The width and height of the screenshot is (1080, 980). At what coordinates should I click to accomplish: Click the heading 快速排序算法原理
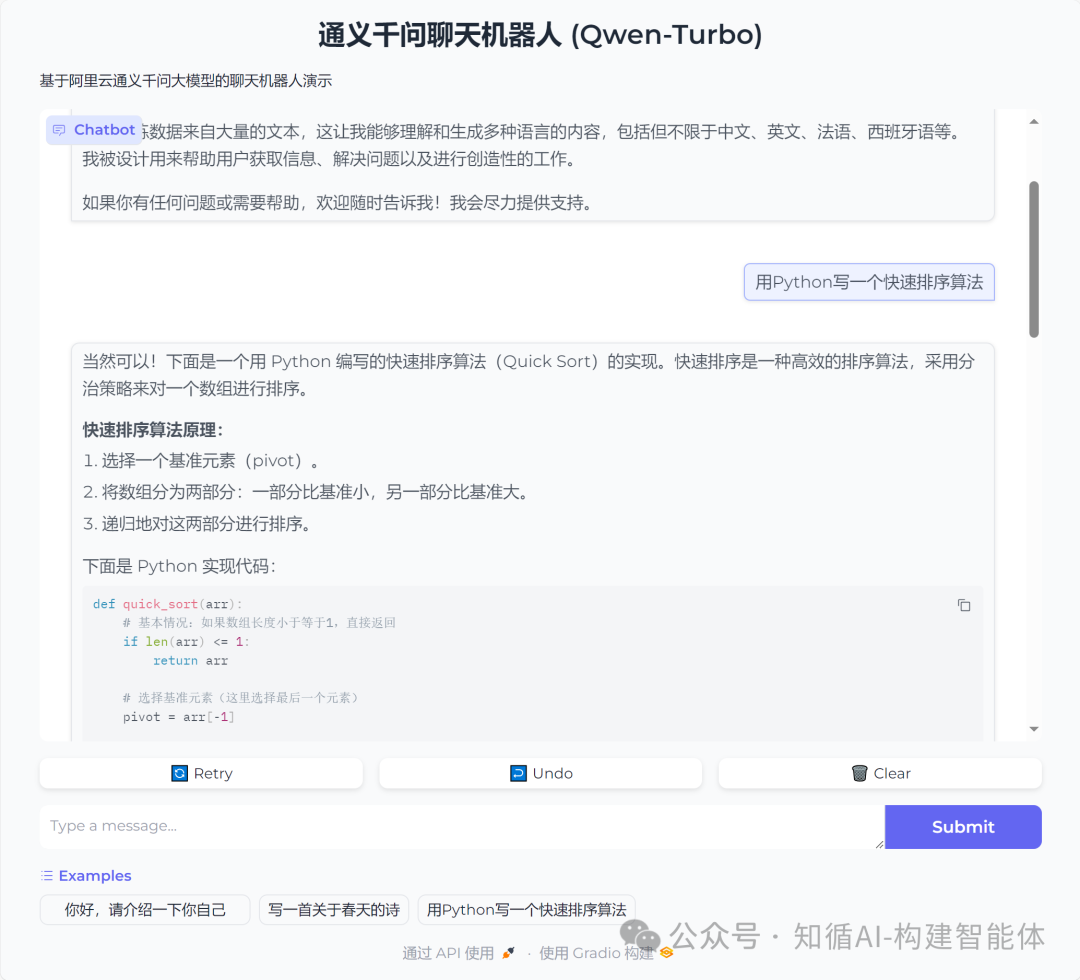pos(153,430)
